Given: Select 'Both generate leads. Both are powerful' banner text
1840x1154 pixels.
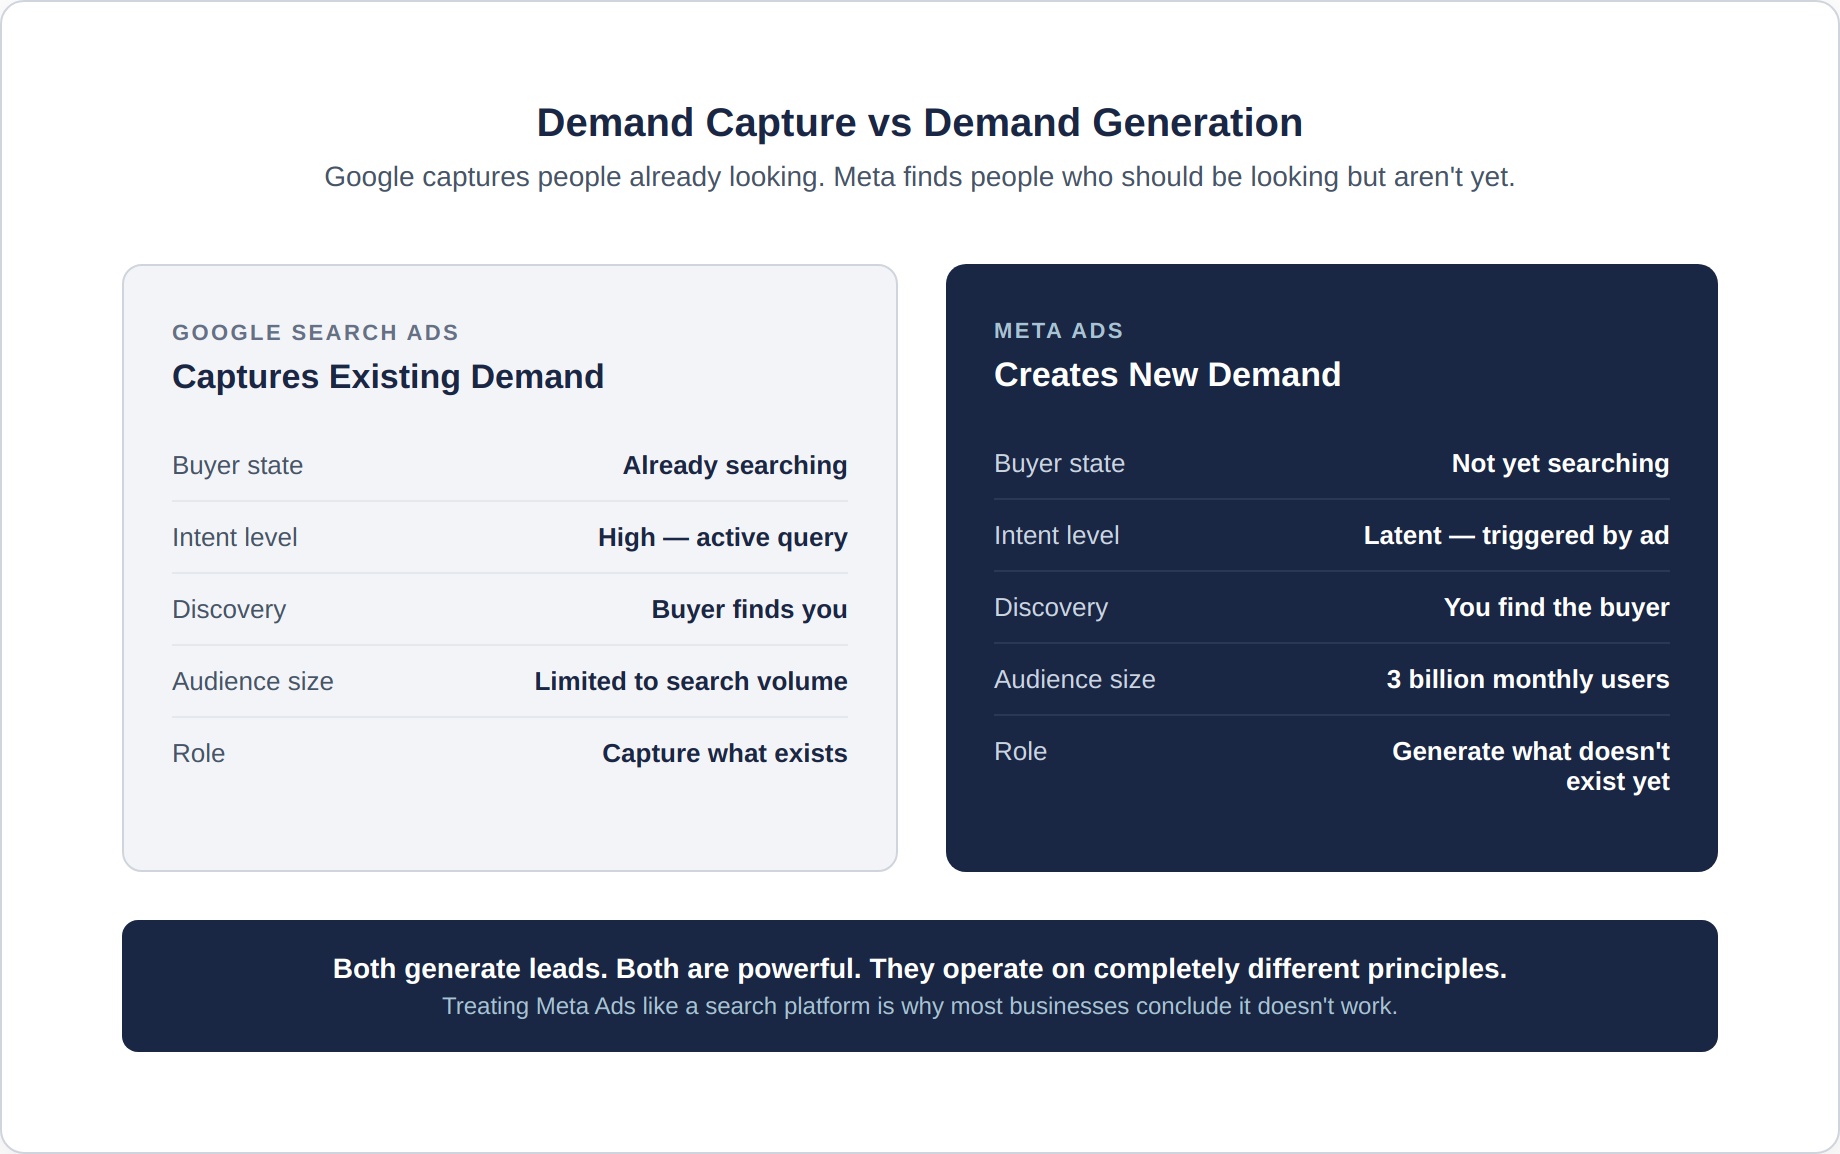Looking at the screenshot, I should coord(919,969).
